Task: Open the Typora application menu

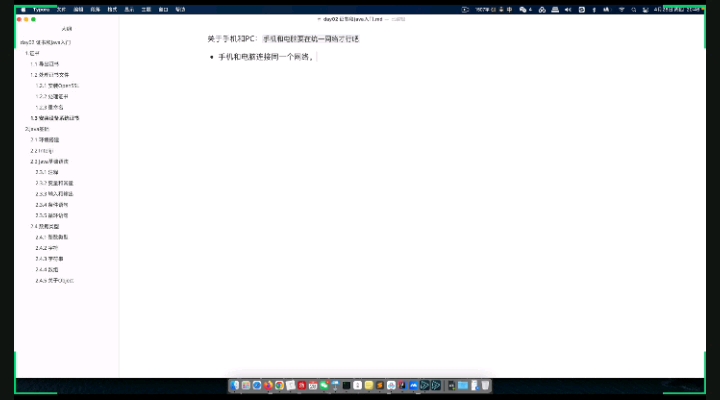Action: [x=41, y=10]
